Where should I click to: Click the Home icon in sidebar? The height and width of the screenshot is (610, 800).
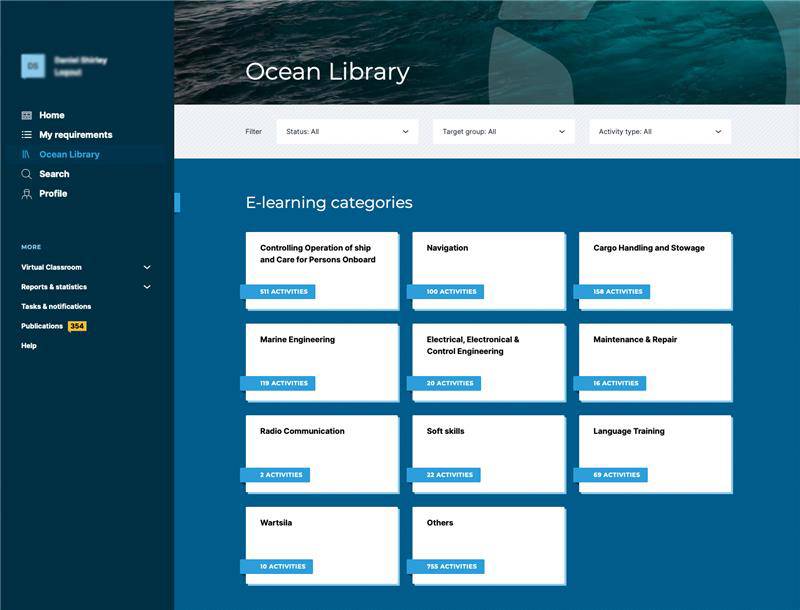click(27, 116)
